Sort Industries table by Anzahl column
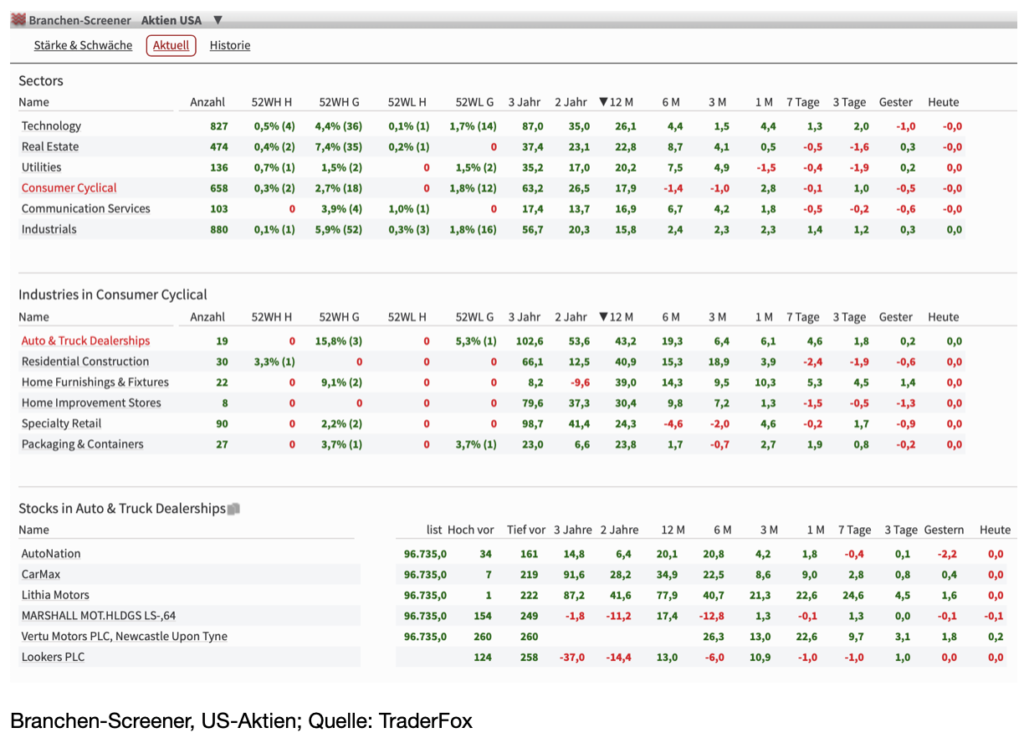The width and height of the screenshot is (1024, 738). tap(207, 317)
